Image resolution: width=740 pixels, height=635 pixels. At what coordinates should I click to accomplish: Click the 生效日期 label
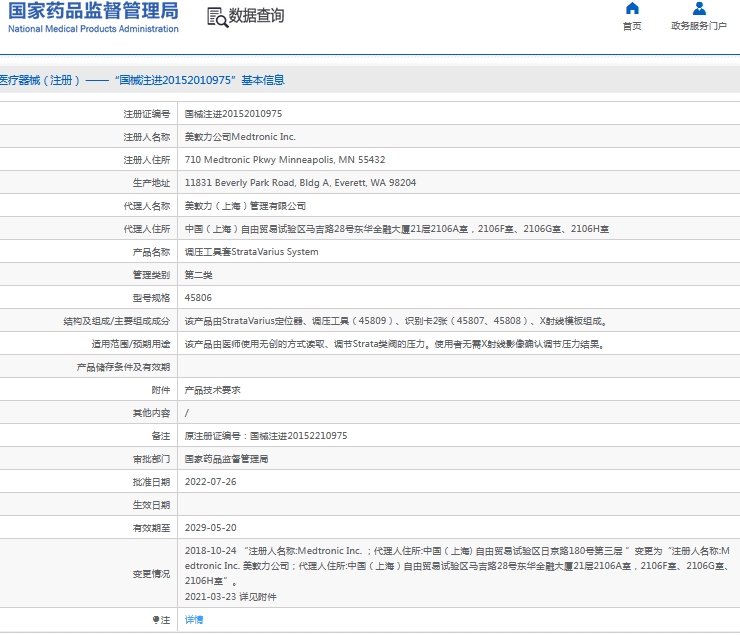click(151, 505)
